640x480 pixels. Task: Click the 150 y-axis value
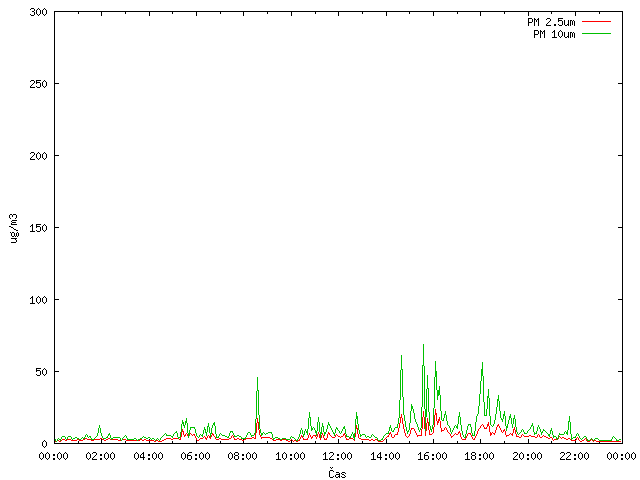38,228
